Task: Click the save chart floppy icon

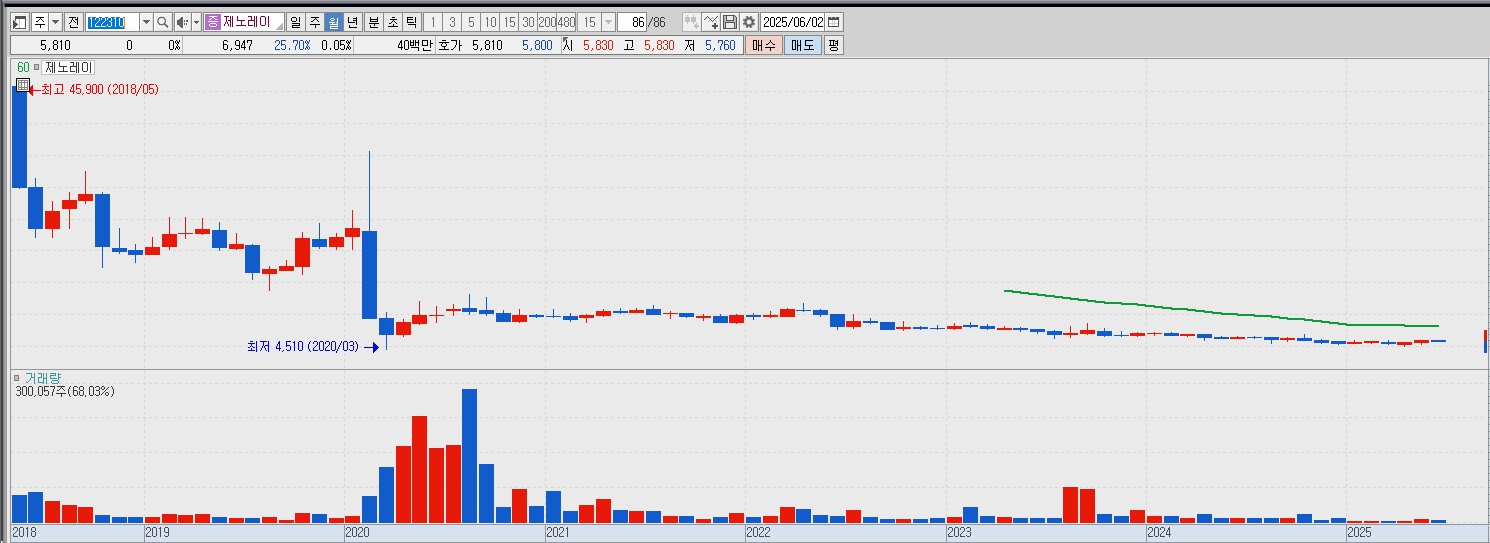Action: click(729, 22)
